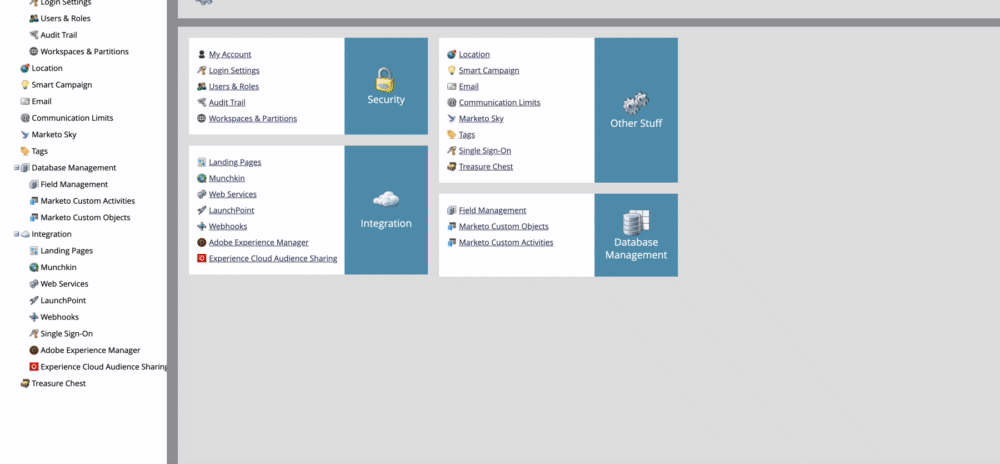Click the Treasure Chest icon in sidebar

click(25, 383)
